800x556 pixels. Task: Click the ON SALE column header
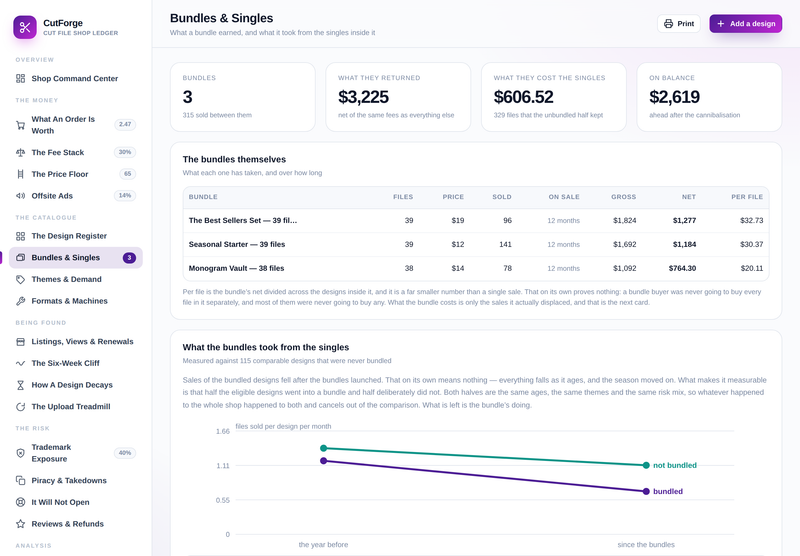point(564,197)
